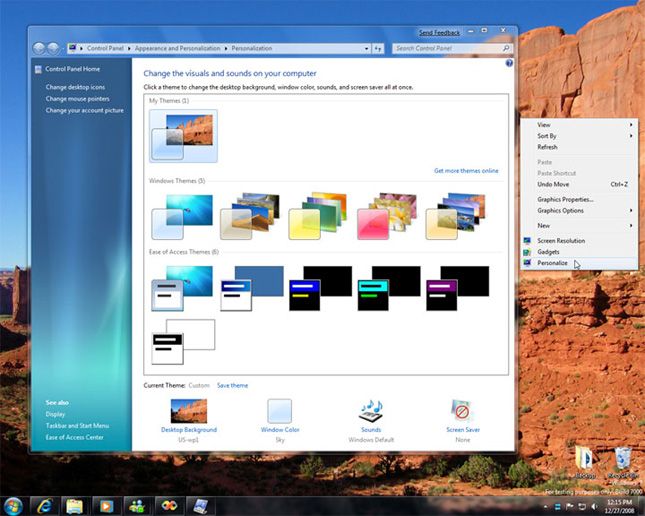Launch Internet Explorer from taskbar

click(44, 506)
